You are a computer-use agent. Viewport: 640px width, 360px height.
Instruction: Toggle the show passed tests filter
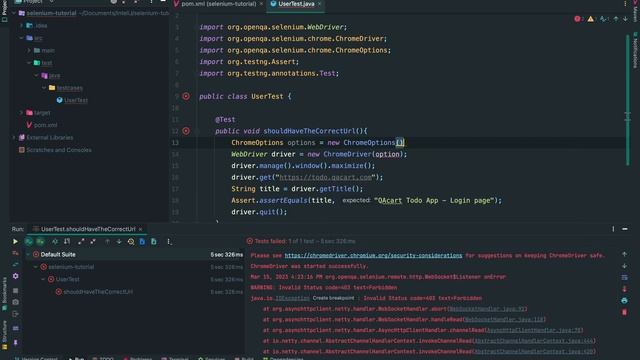point(29,242)
